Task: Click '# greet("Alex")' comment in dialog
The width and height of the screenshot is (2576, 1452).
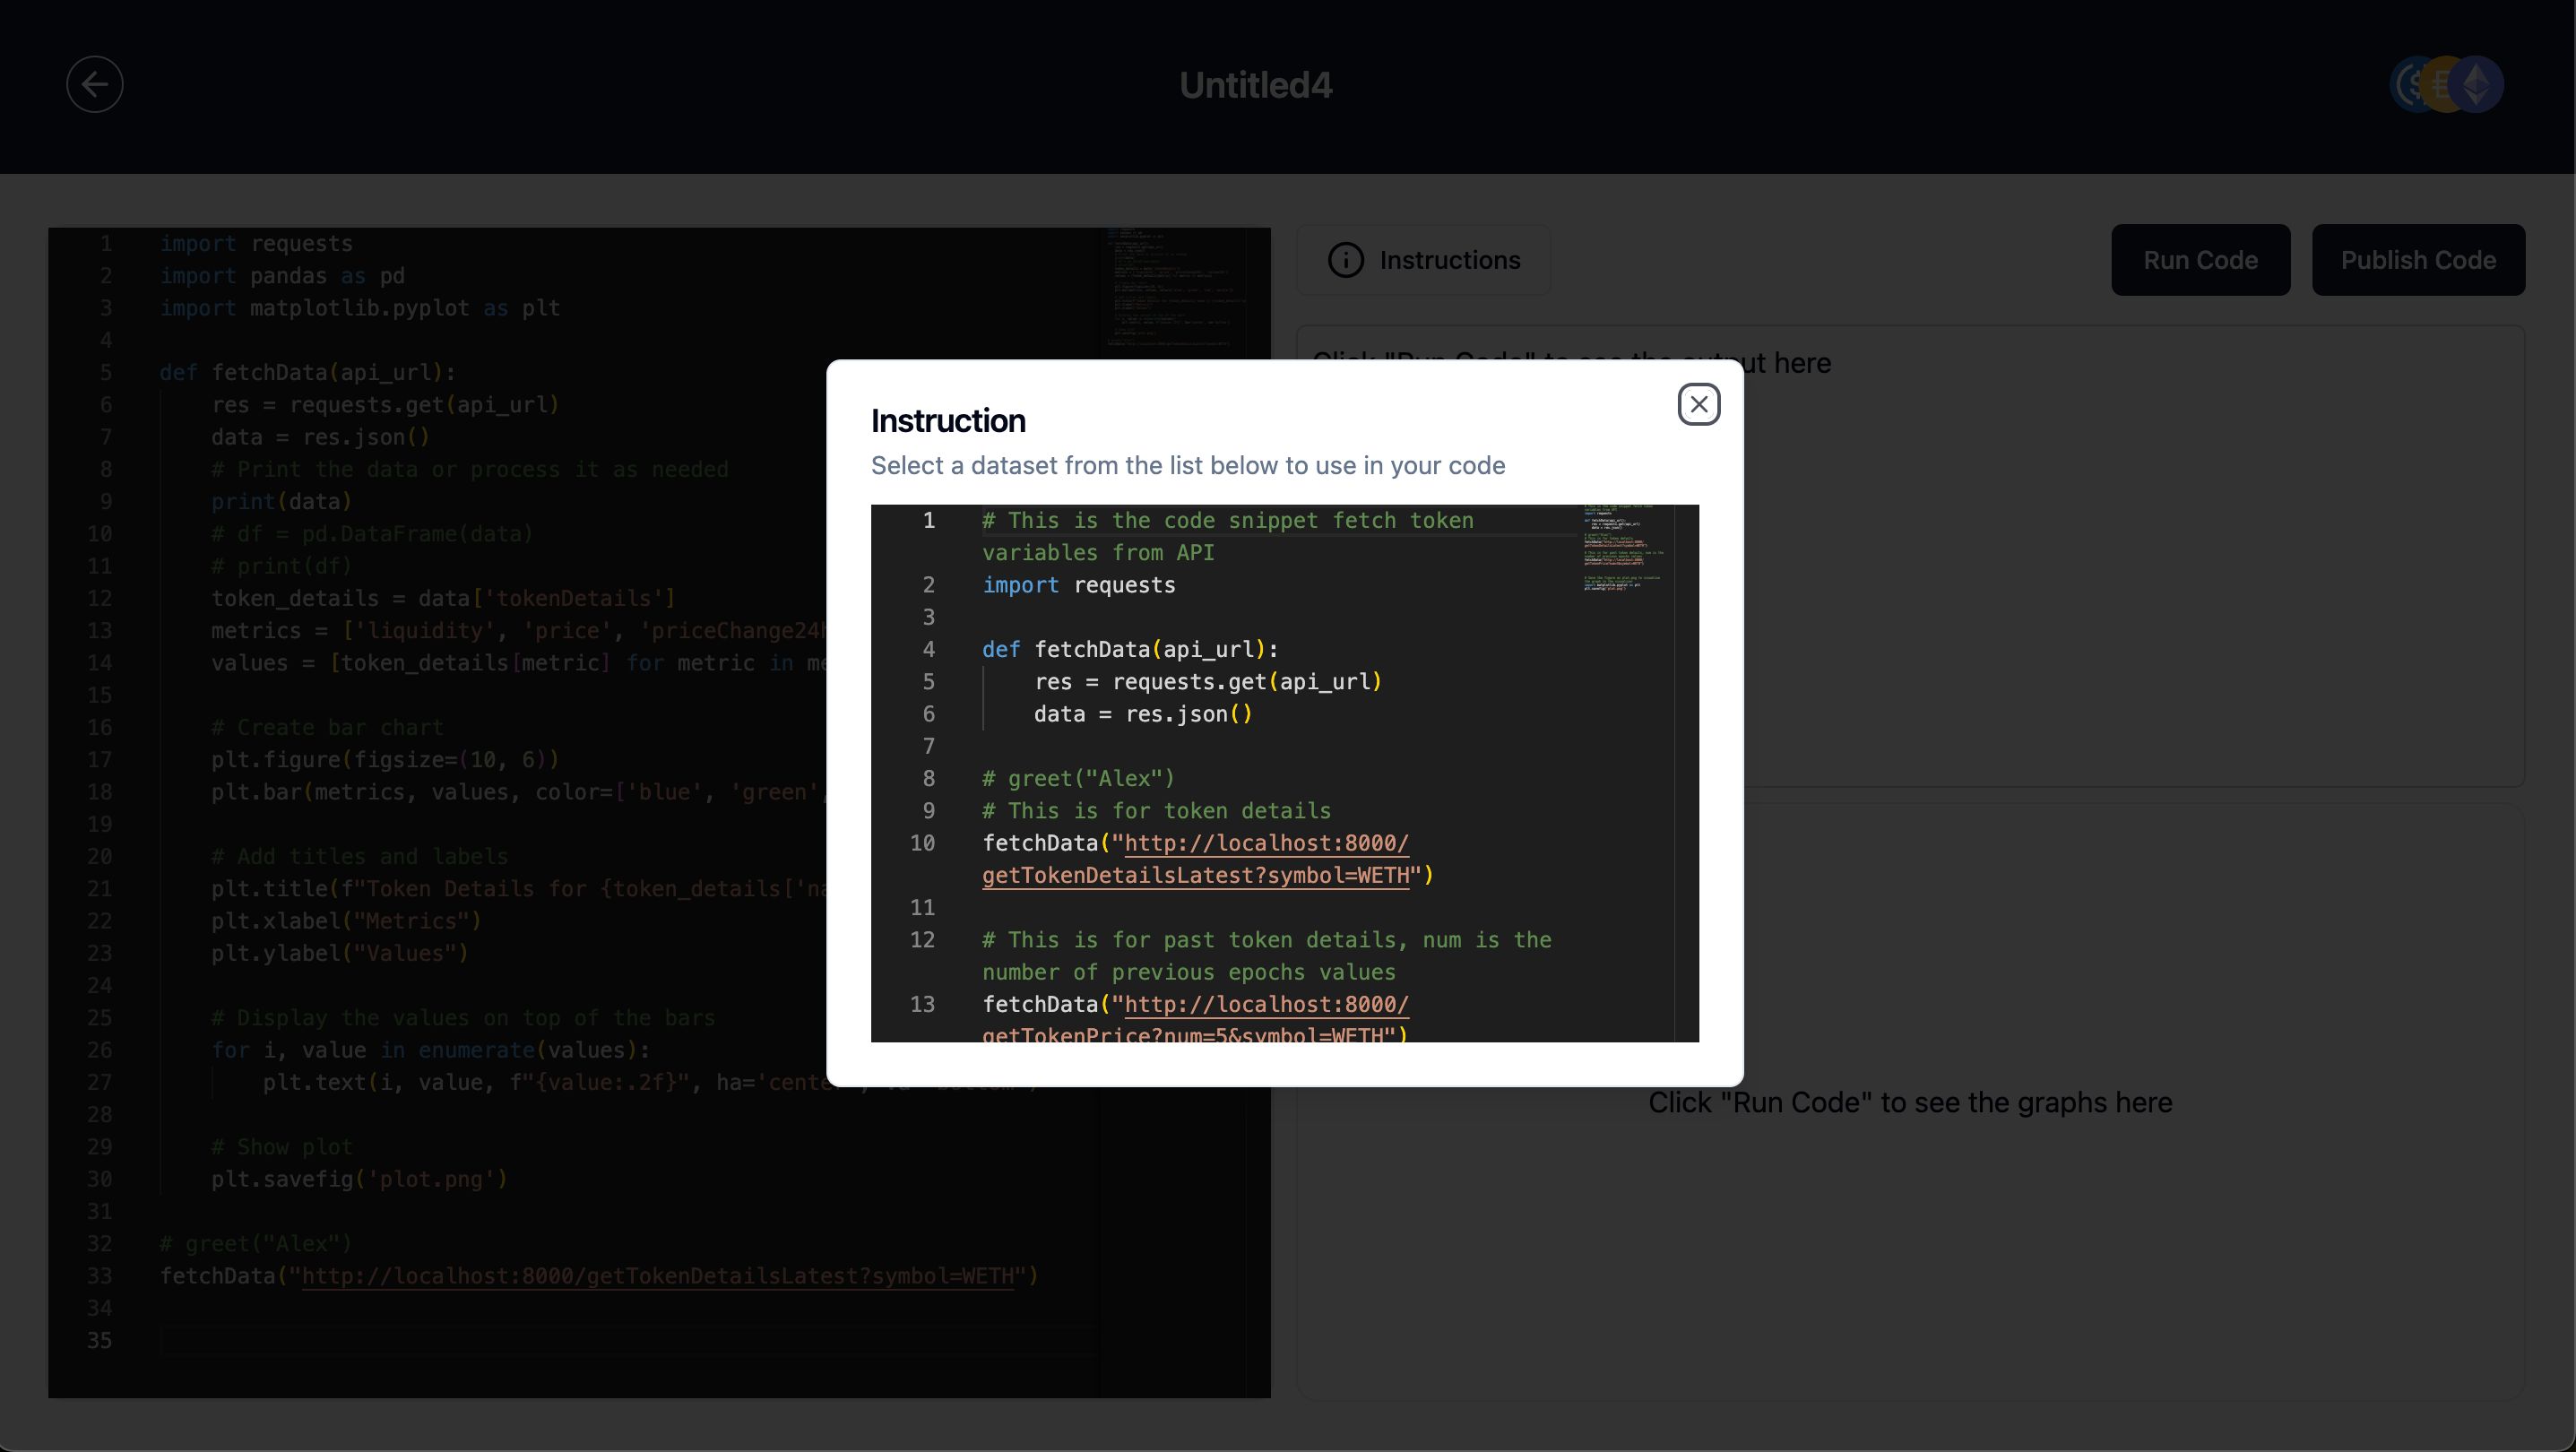Action: pyautogui.click(x=1078, y=778)
